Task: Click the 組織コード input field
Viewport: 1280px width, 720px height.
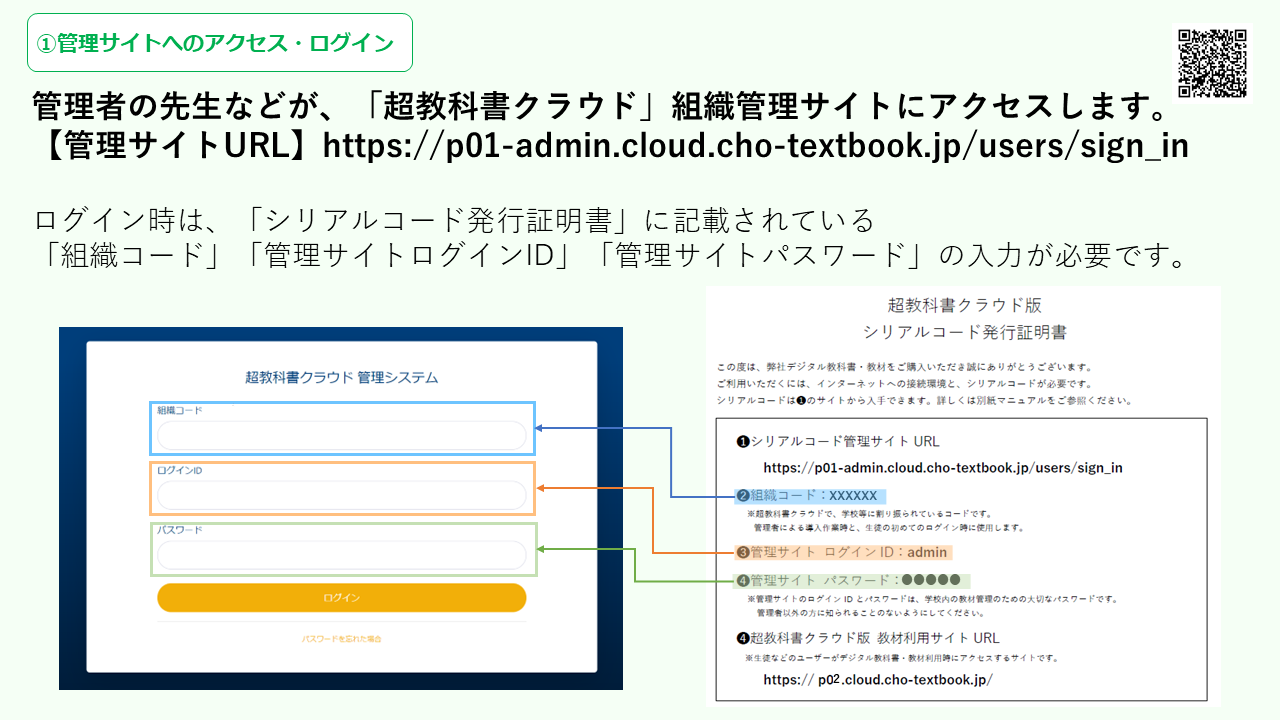Action: pyautogui.click(x=341, y=435)
